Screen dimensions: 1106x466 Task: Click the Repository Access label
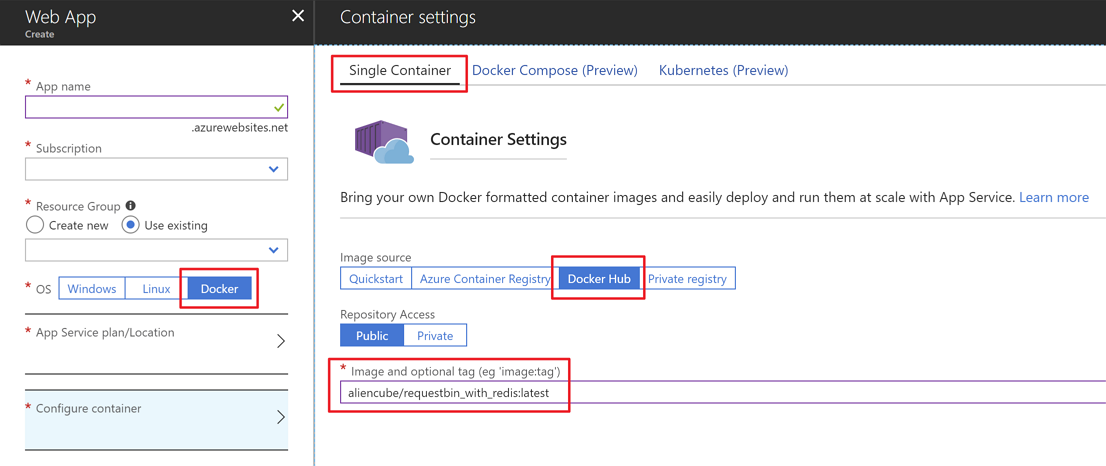(387, 314)
